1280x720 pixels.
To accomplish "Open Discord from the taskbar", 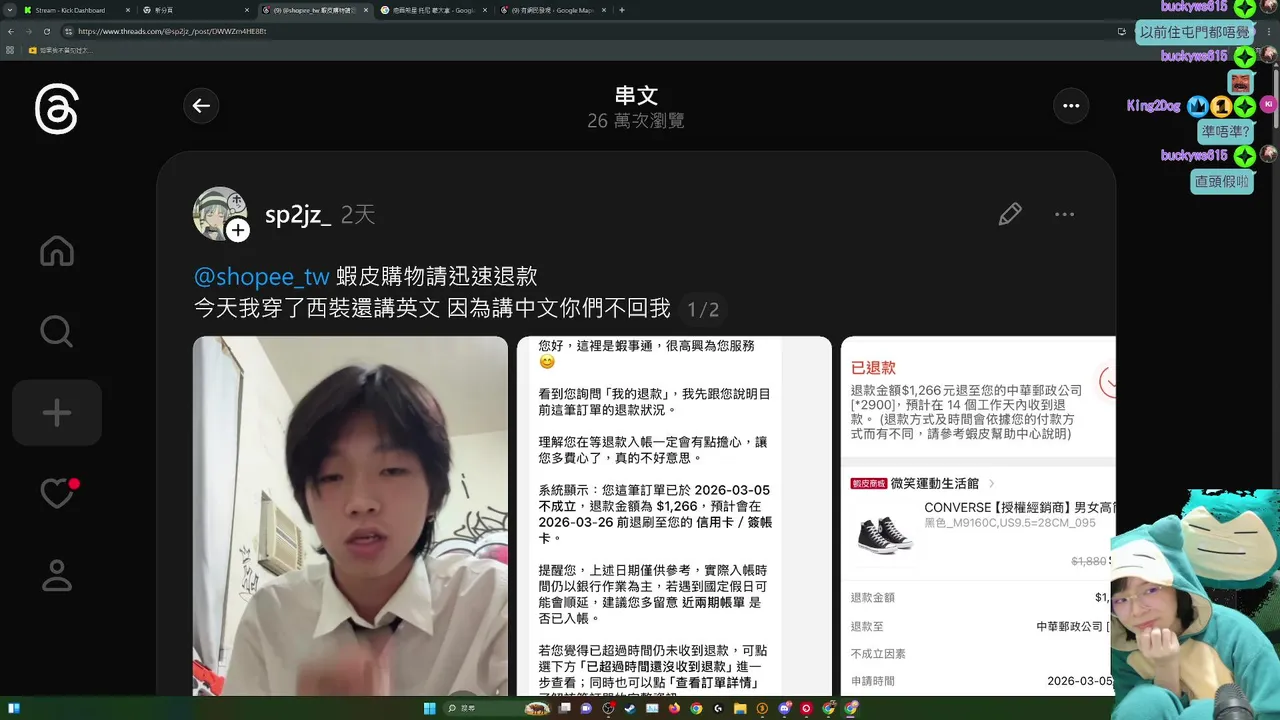I will pos(785,708).
